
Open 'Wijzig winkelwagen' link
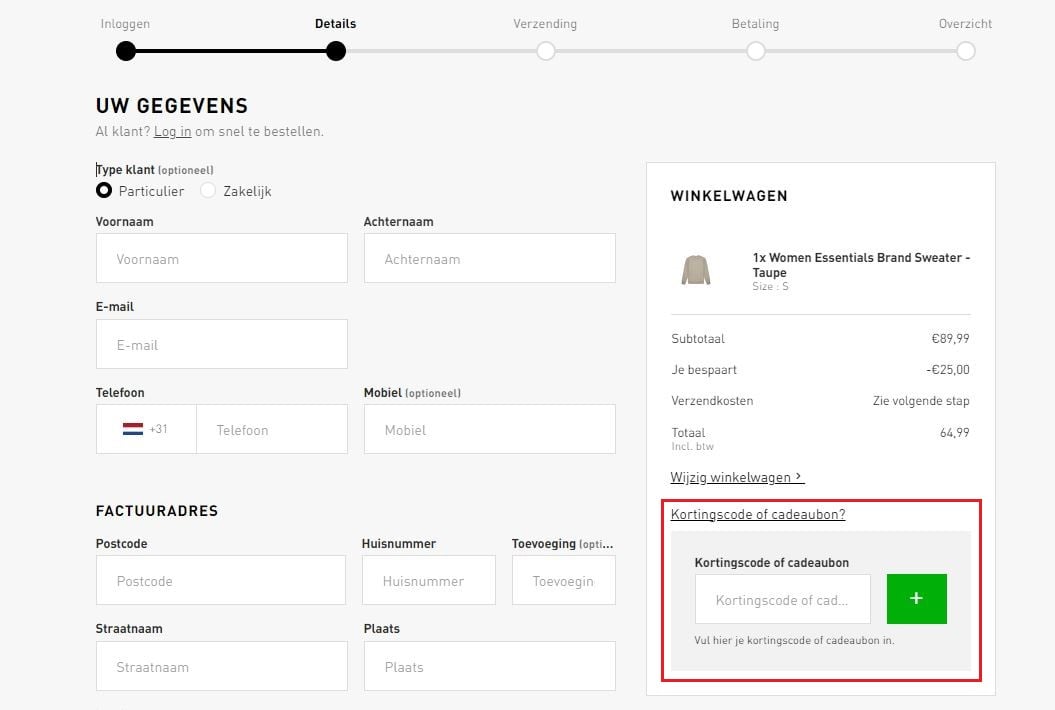(737, 478)
